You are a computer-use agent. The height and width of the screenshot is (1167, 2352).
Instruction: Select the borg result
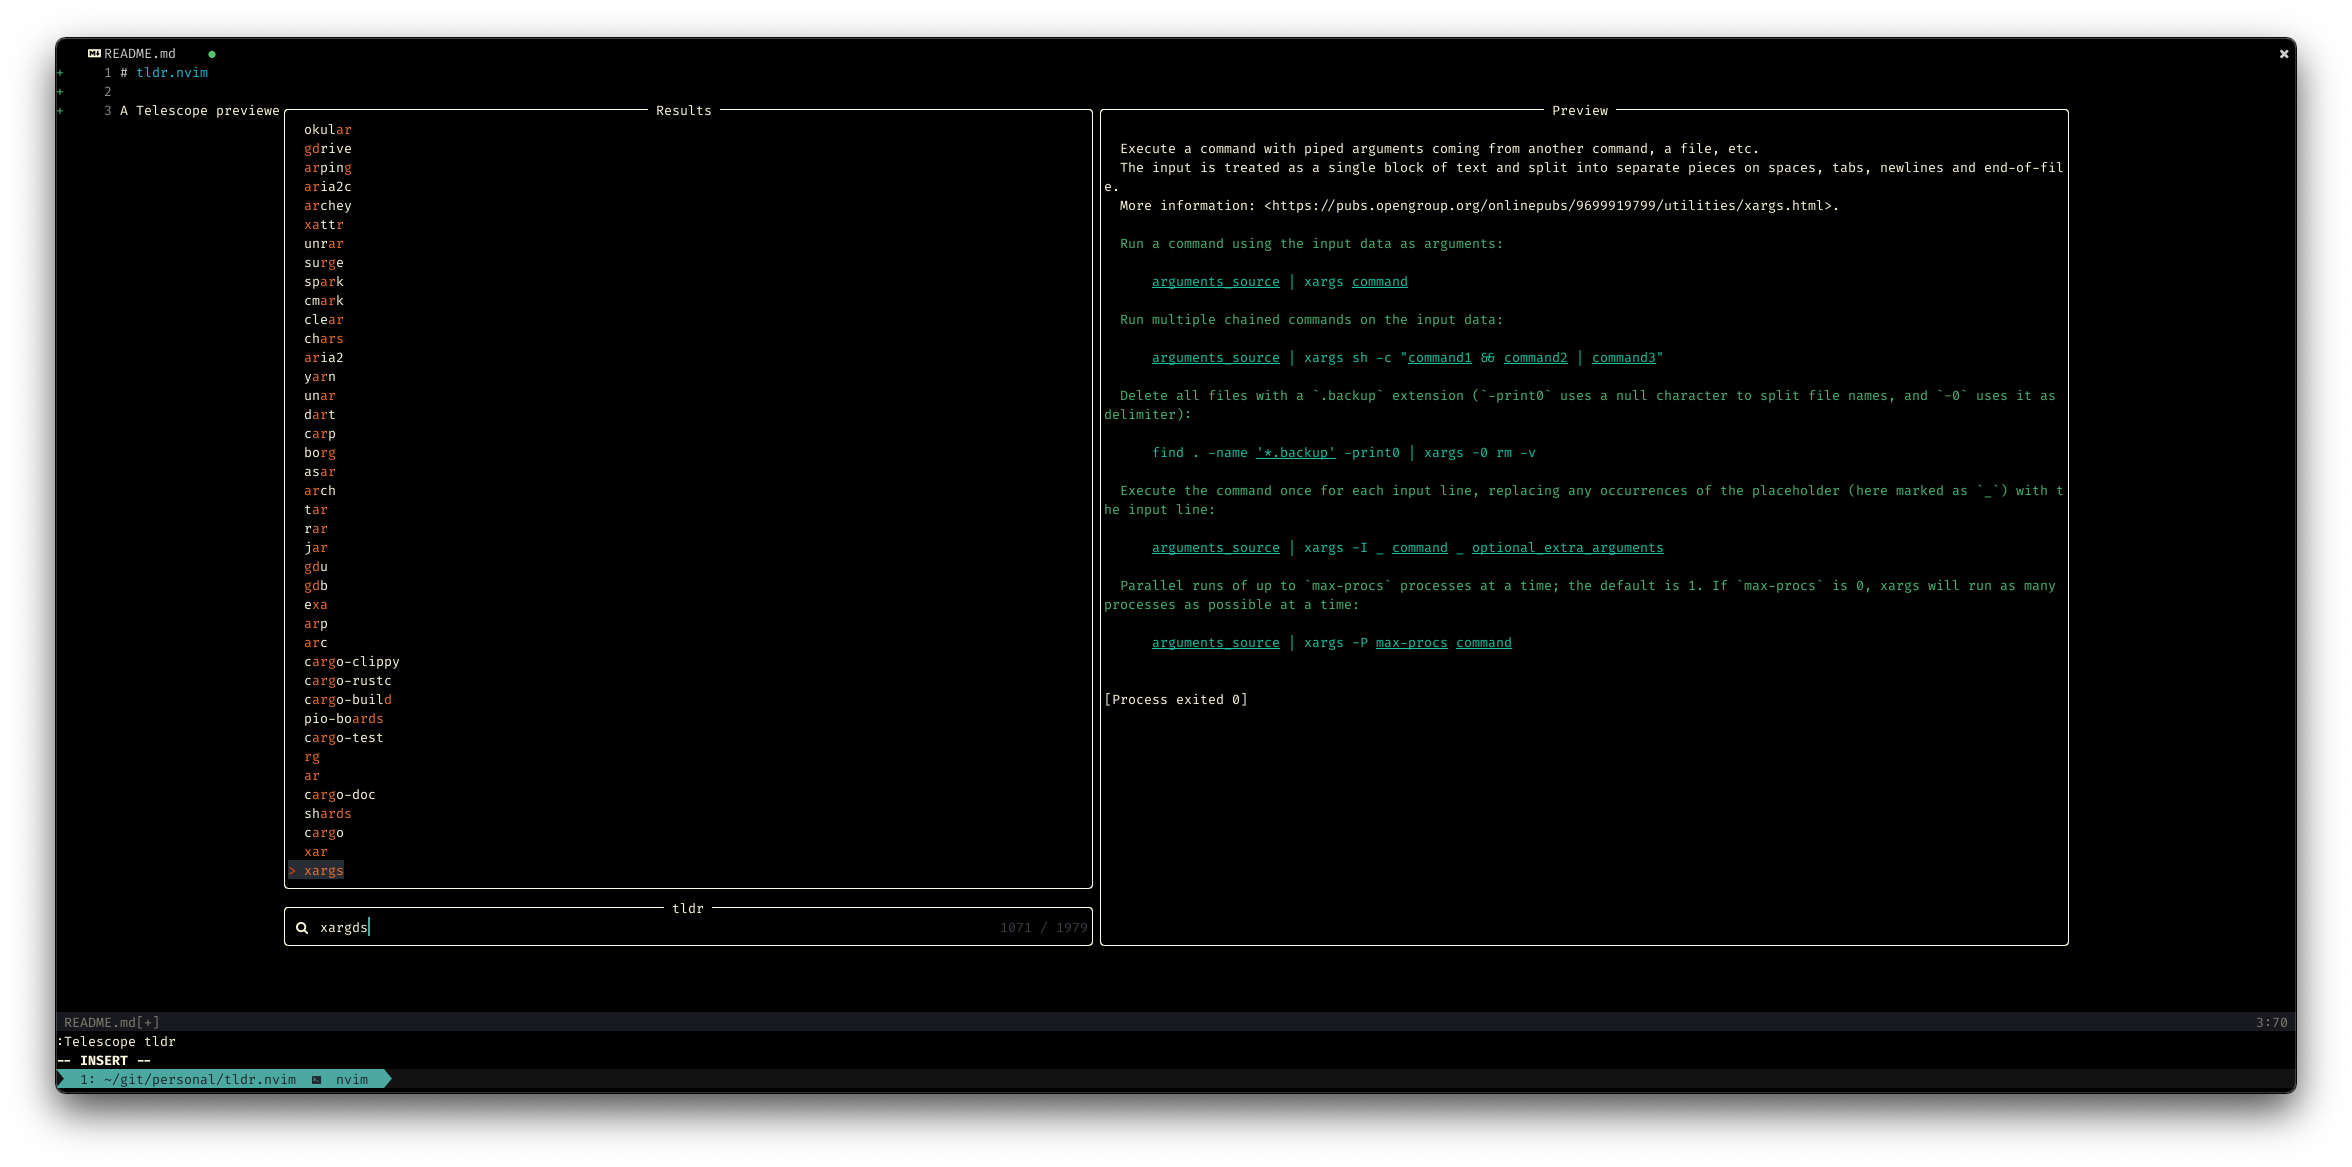[320, 453]
